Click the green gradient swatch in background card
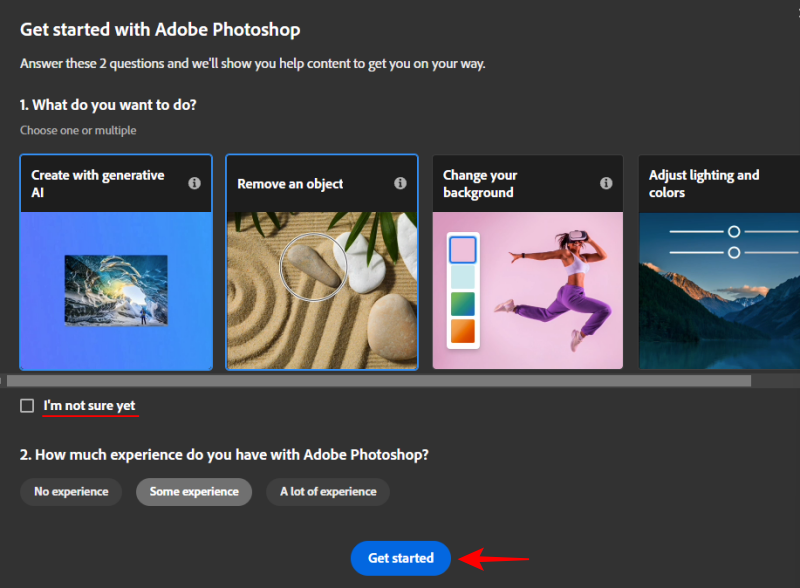This screenshot has height=588, width=800. point(463,304)
